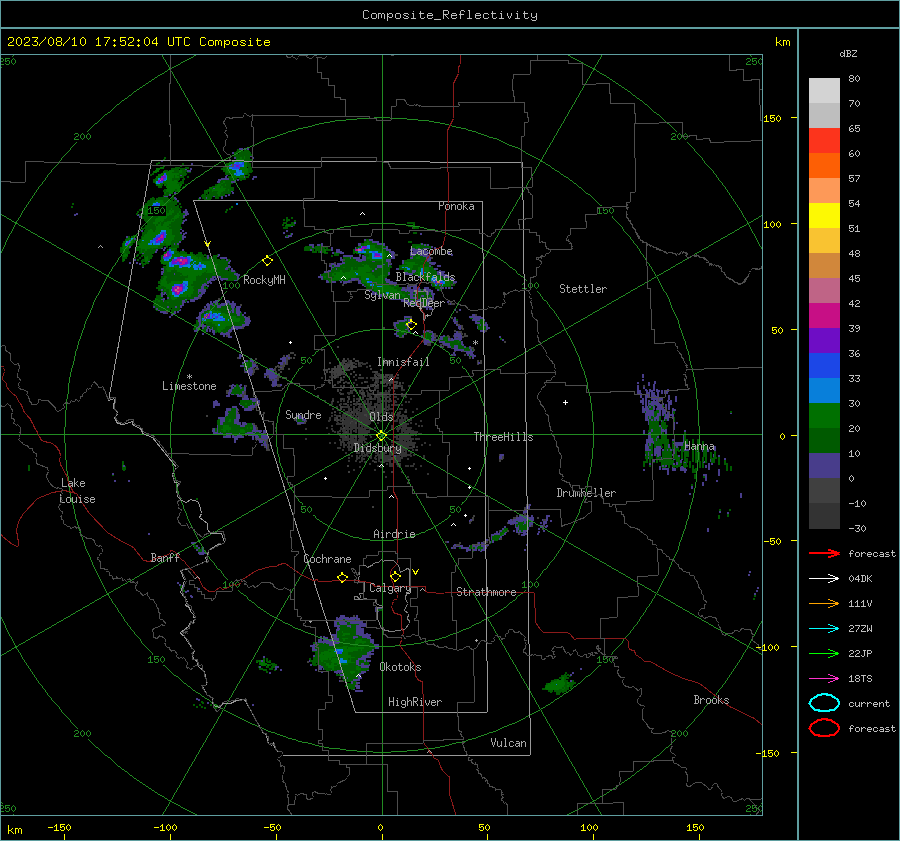Click the magenta 18TS arrow in legend
The width and height of the screenshot is (900, 841).
[x=824, y=678]
